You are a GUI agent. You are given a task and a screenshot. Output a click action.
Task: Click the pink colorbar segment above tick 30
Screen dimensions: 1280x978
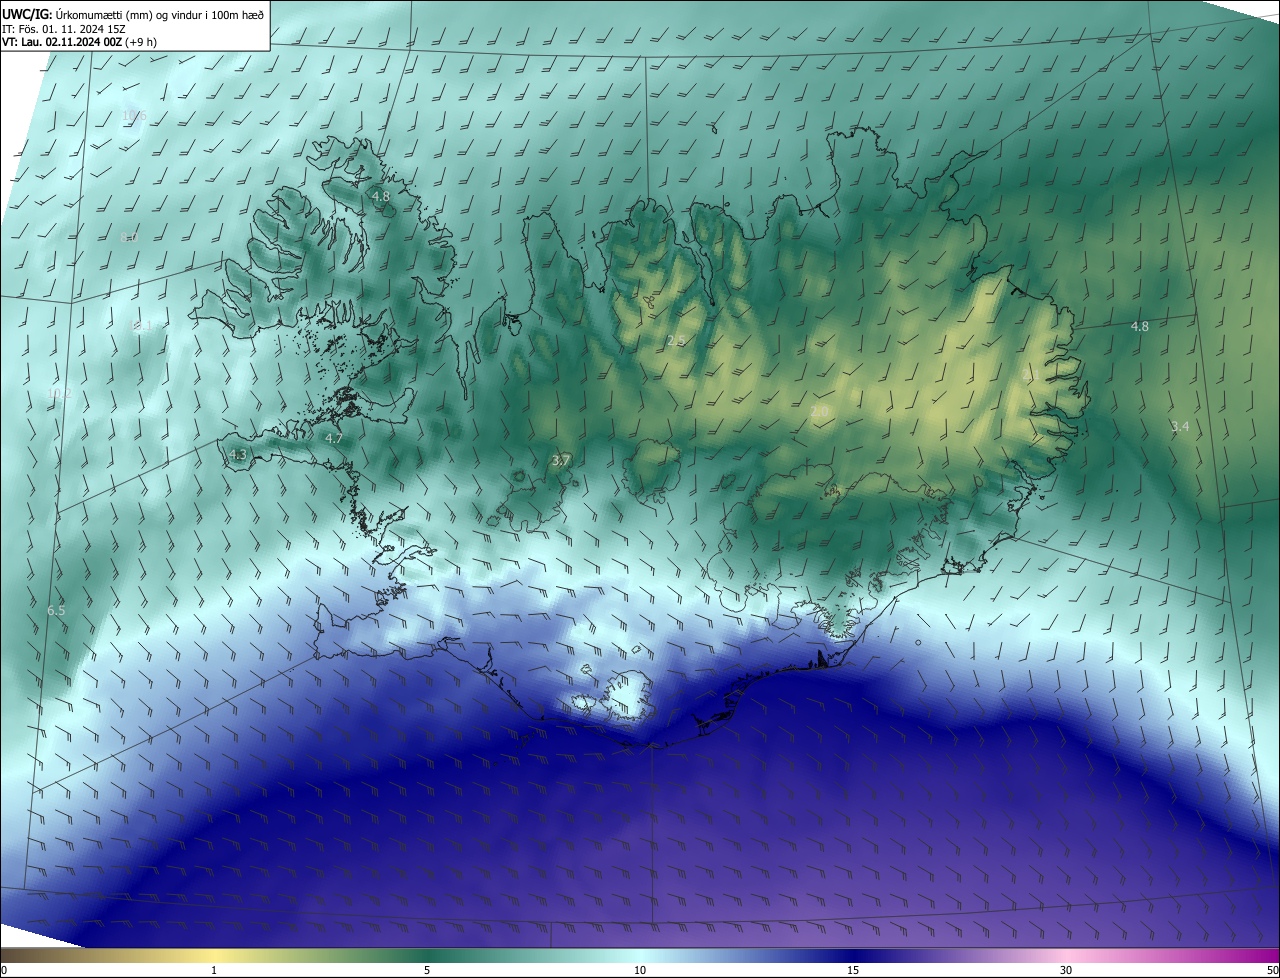pos(1066,955)
